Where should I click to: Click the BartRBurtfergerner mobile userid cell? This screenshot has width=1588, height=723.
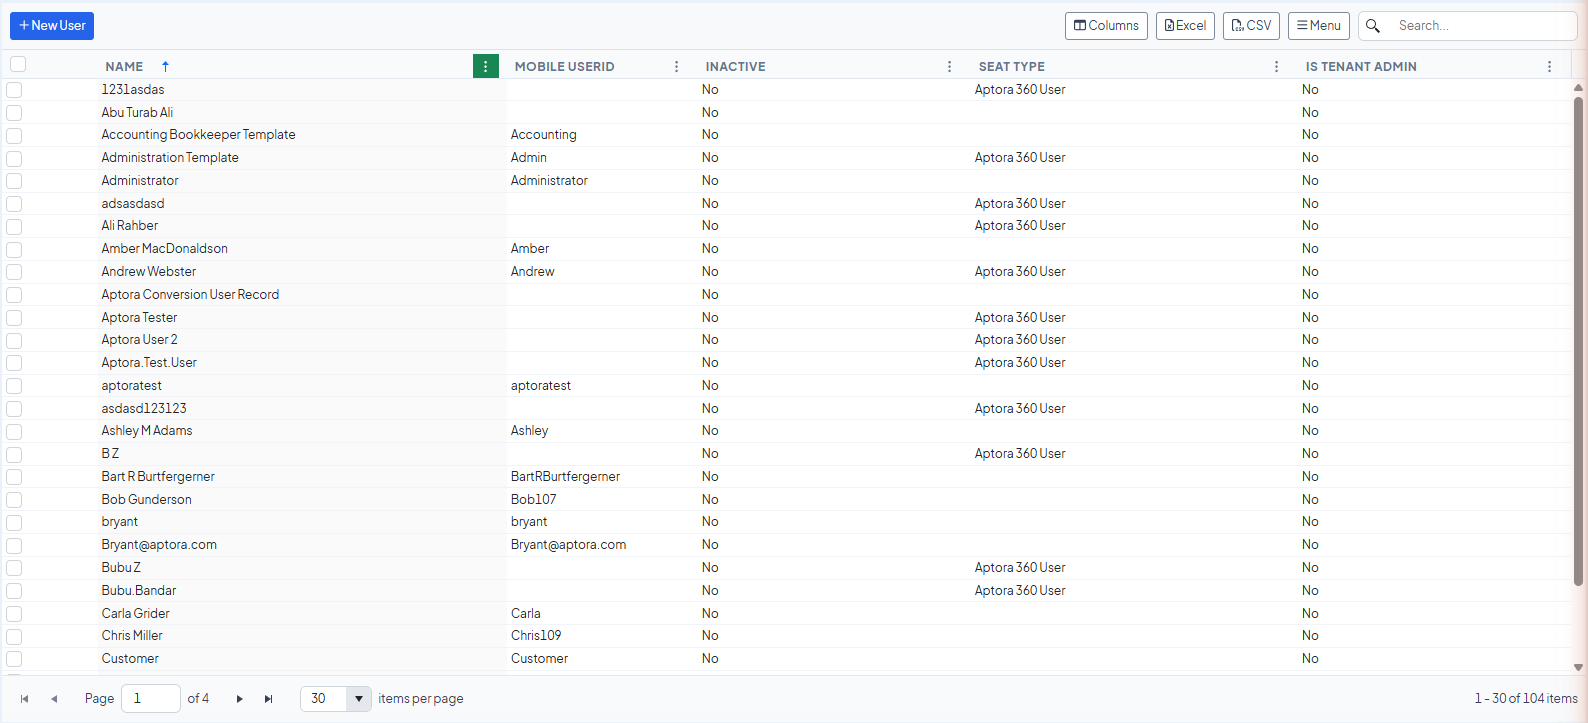point(565,477)
